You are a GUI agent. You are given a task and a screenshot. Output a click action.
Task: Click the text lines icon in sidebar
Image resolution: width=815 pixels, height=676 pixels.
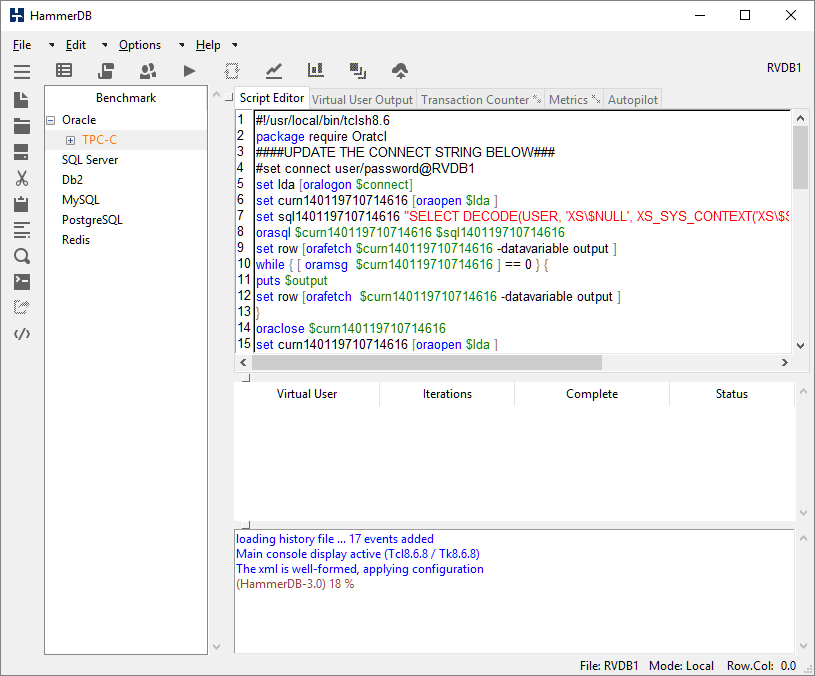(21, 230)
